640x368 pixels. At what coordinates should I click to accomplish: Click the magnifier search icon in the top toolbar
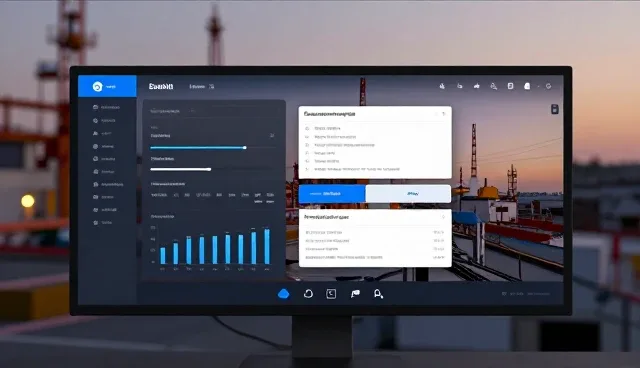tap(493, 86)
